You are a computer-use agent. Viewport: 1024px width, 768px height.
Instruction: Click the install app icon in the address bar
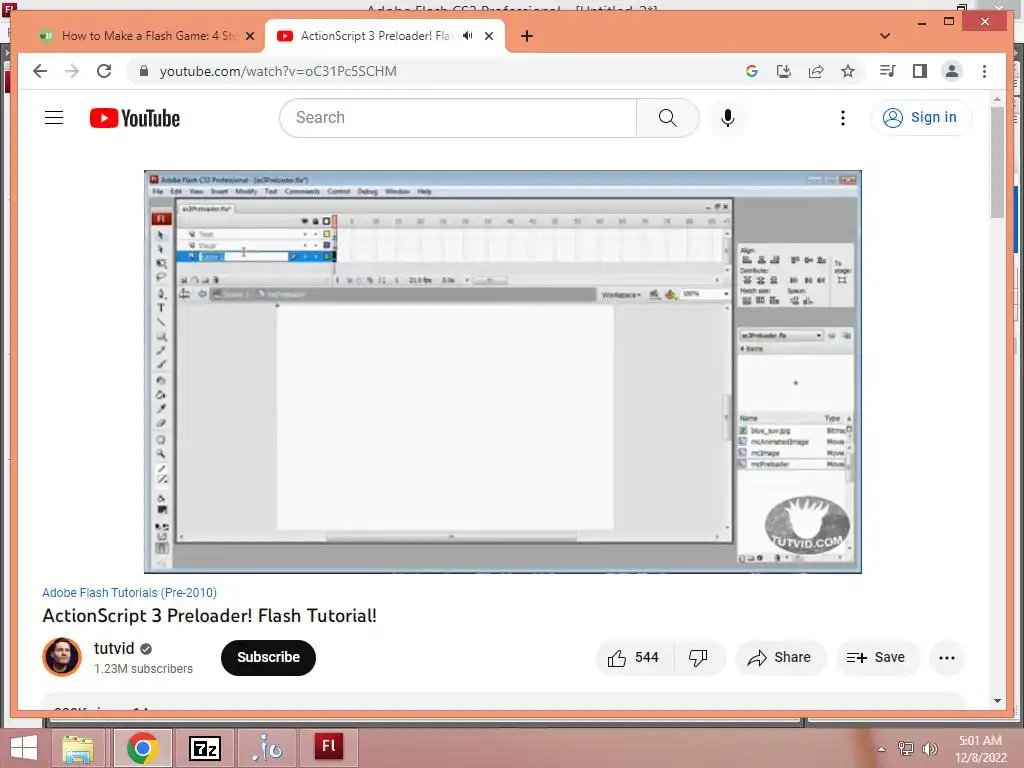(784, 71)
